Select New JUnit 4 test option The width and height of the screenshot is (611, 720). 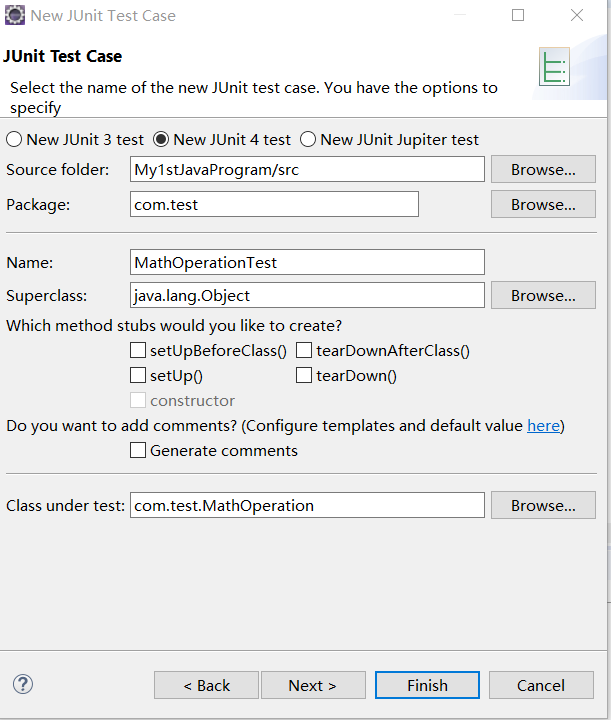(161, 140)
